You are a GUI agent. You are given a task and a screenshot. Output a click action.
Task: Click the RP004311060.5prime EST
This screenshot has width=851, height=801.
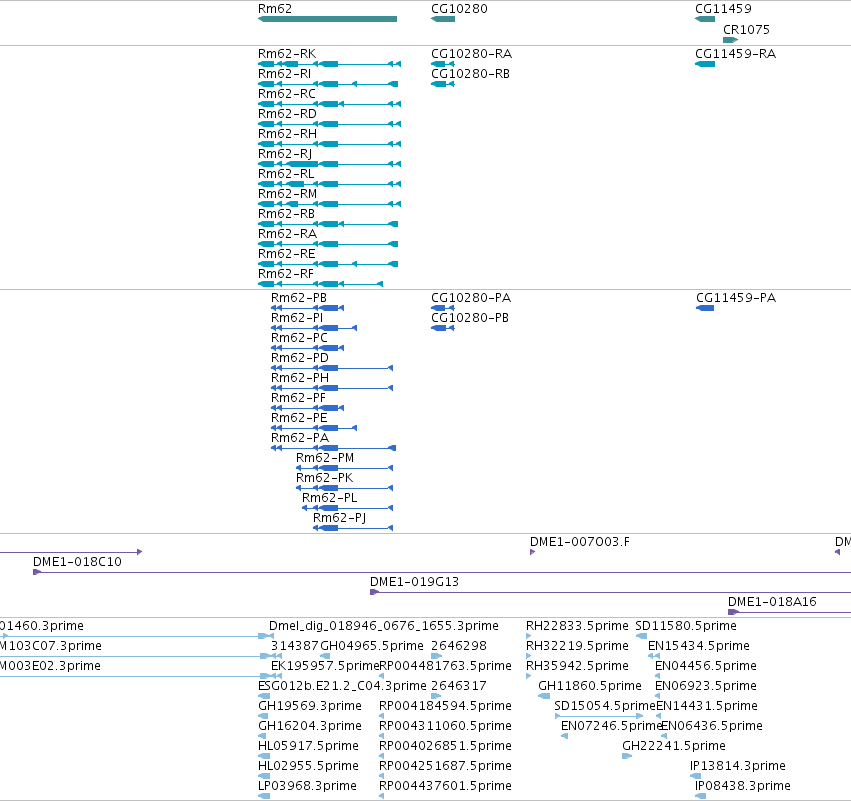pos(445,726)
